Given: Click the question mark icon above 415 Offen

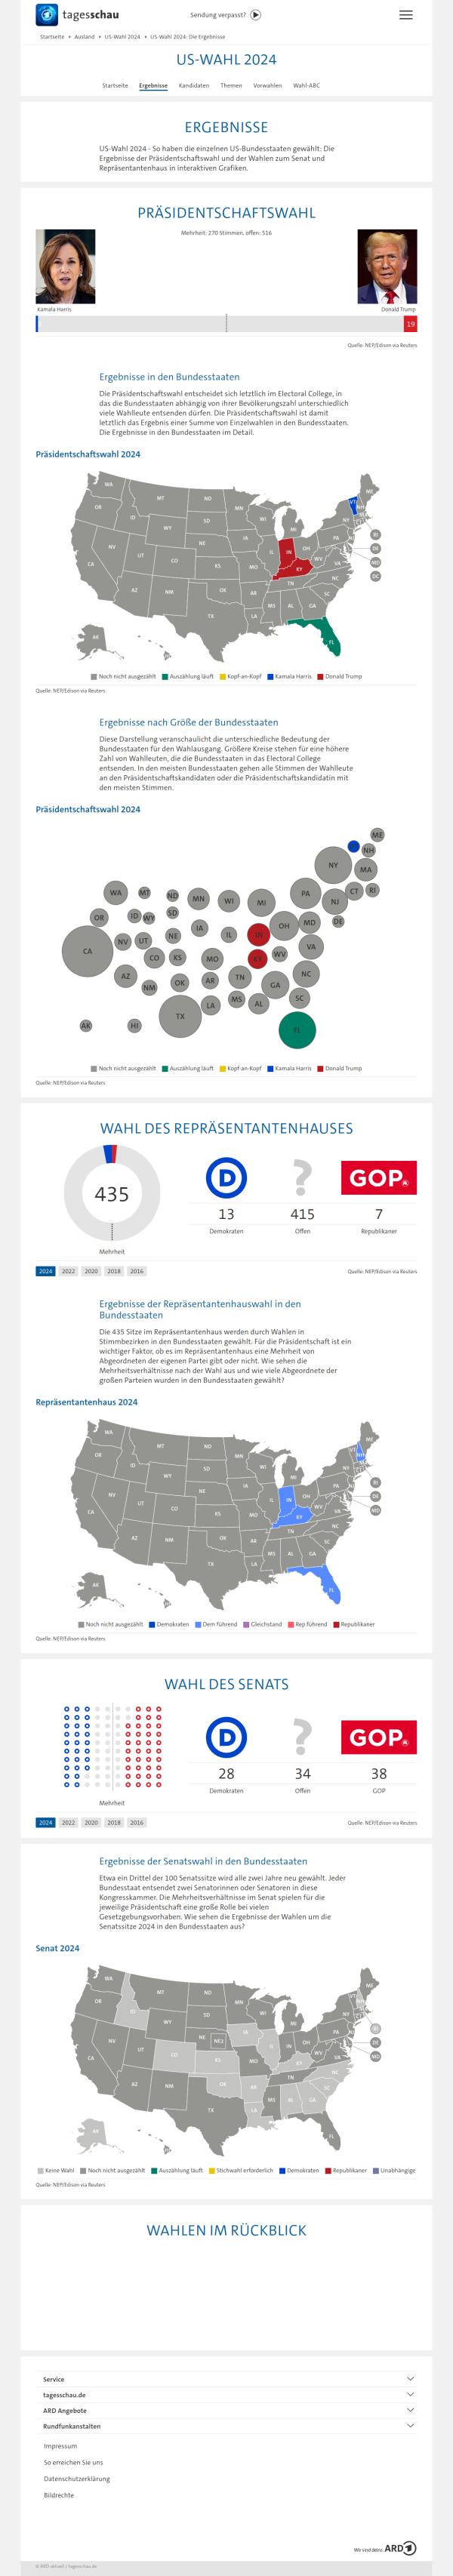Looking at the screenshot, I should tap(302, 1177).
